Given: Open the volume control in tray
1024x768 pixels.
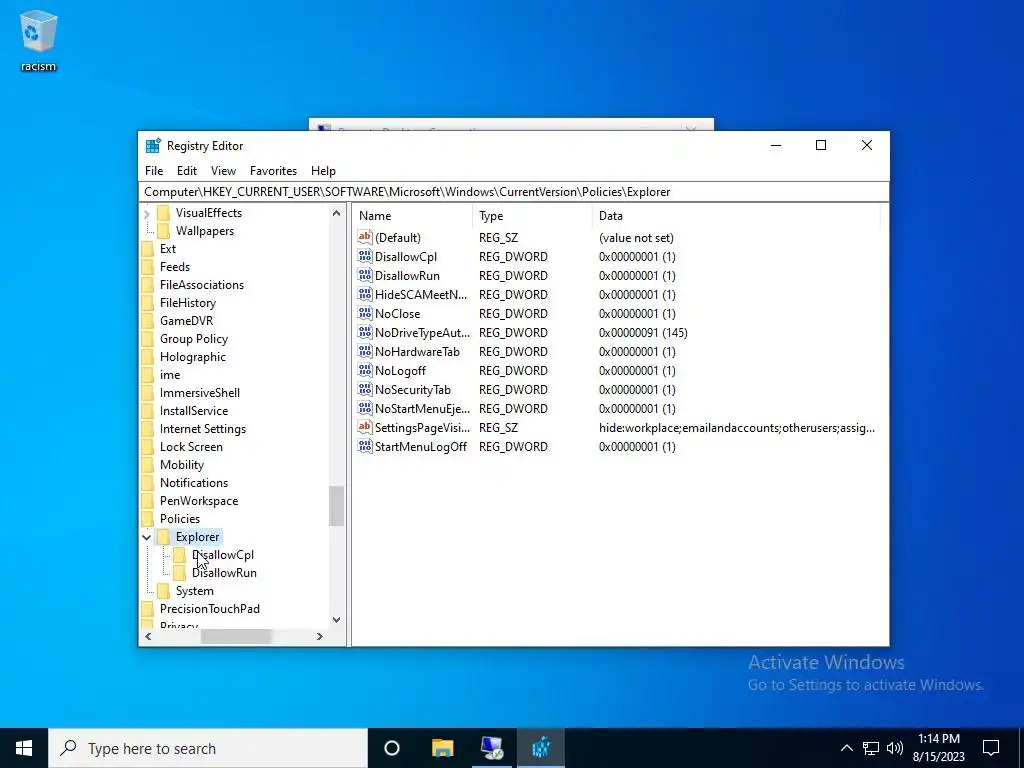Looking at the screenshot, I should click(895, 748).
